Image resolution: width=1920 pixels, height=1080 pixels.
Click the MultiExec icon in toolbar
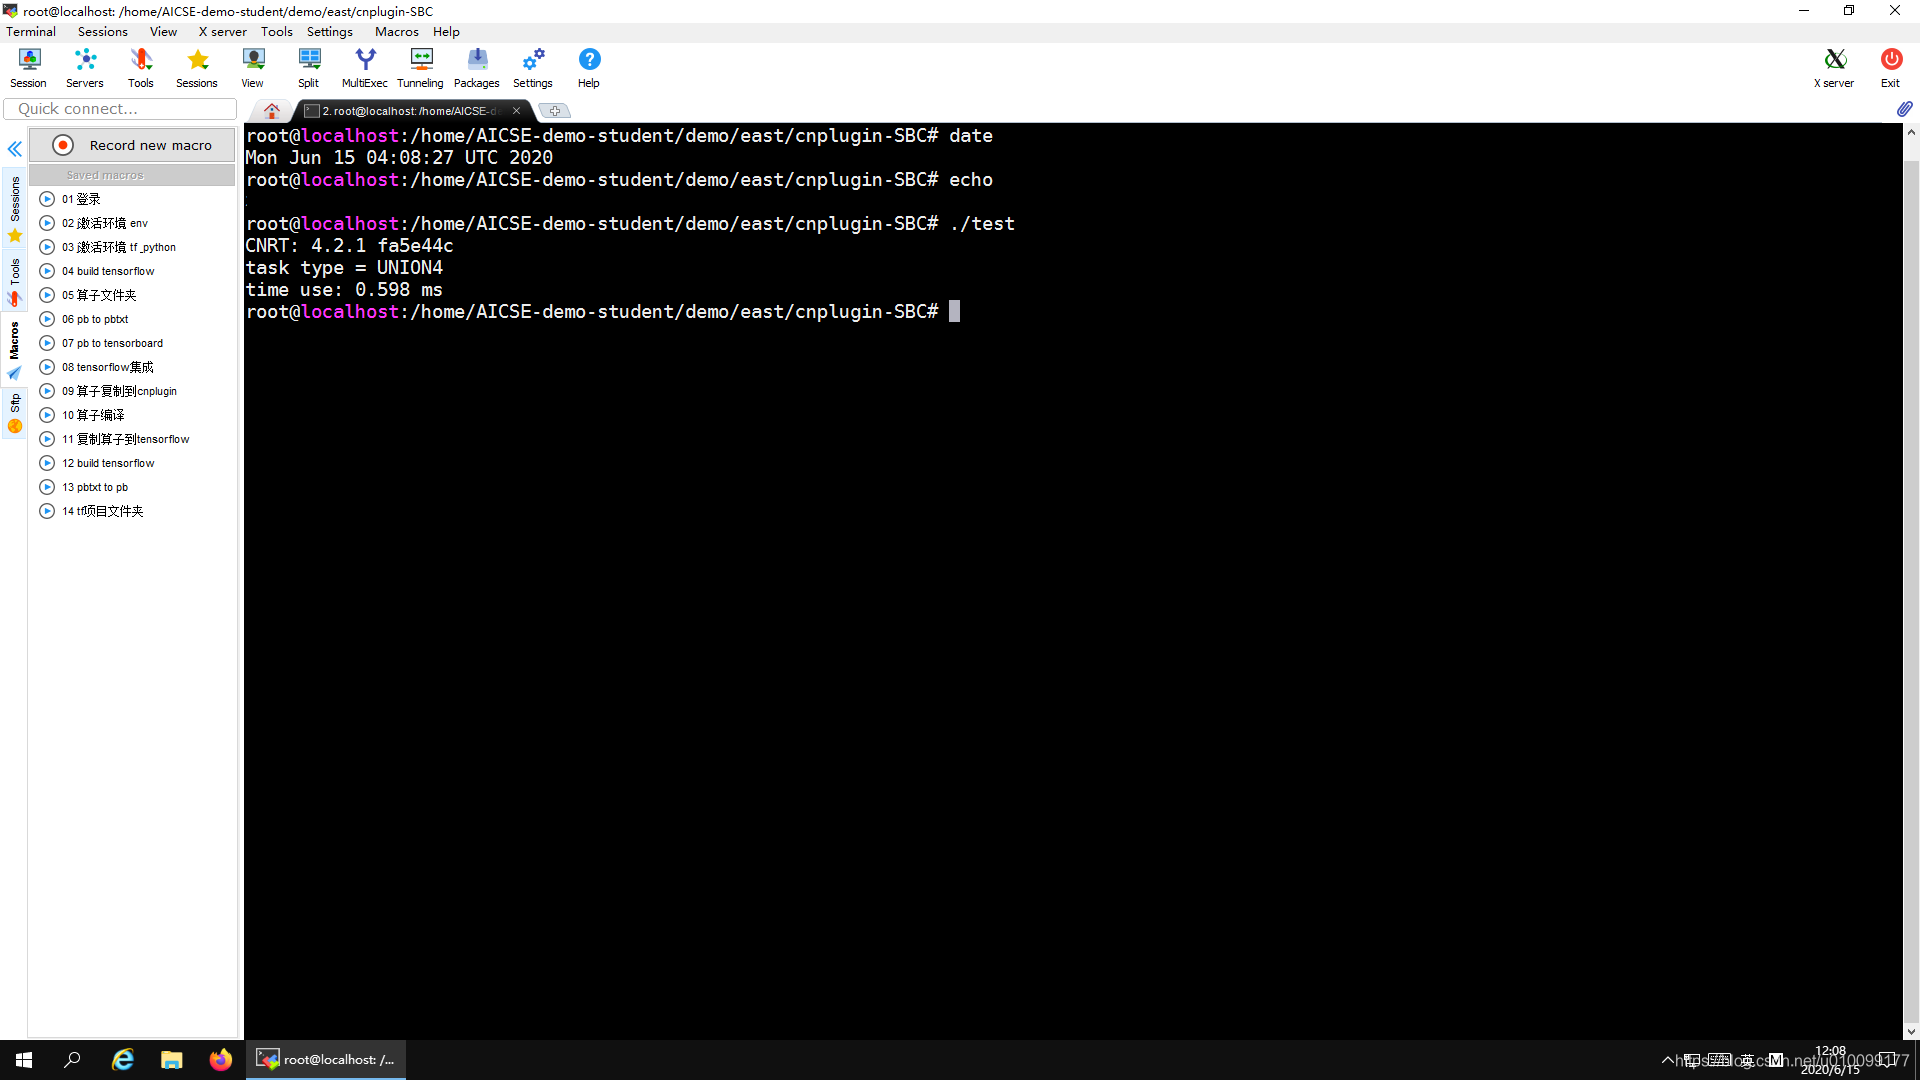[x=364, y=66]
